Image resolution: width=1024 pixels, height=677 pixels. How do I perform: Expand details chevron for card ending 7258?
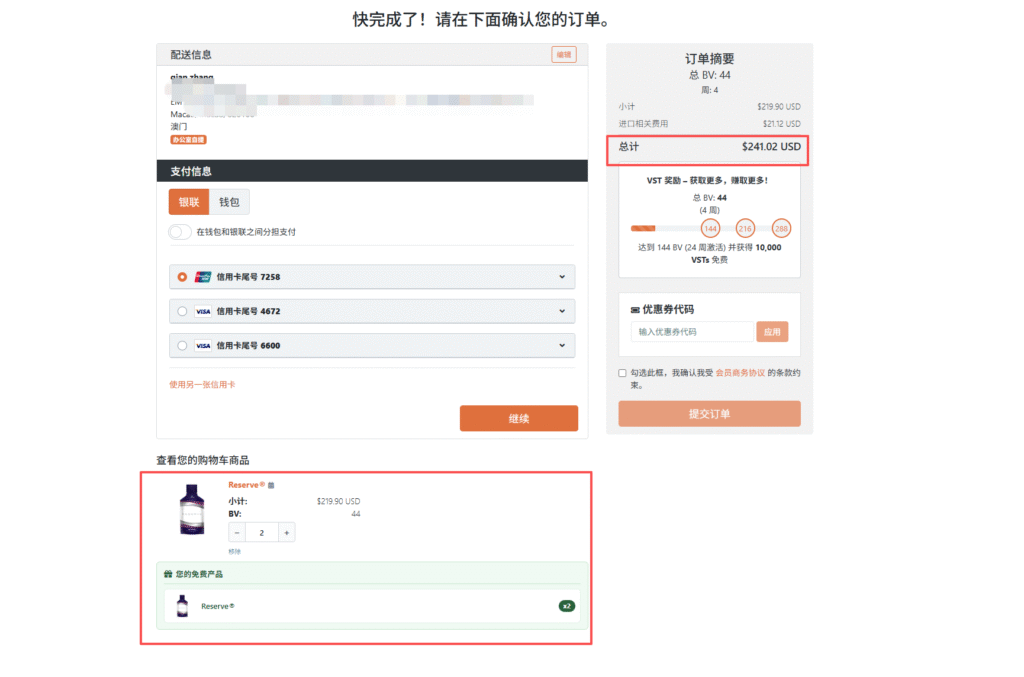click(x=562, y=277)
